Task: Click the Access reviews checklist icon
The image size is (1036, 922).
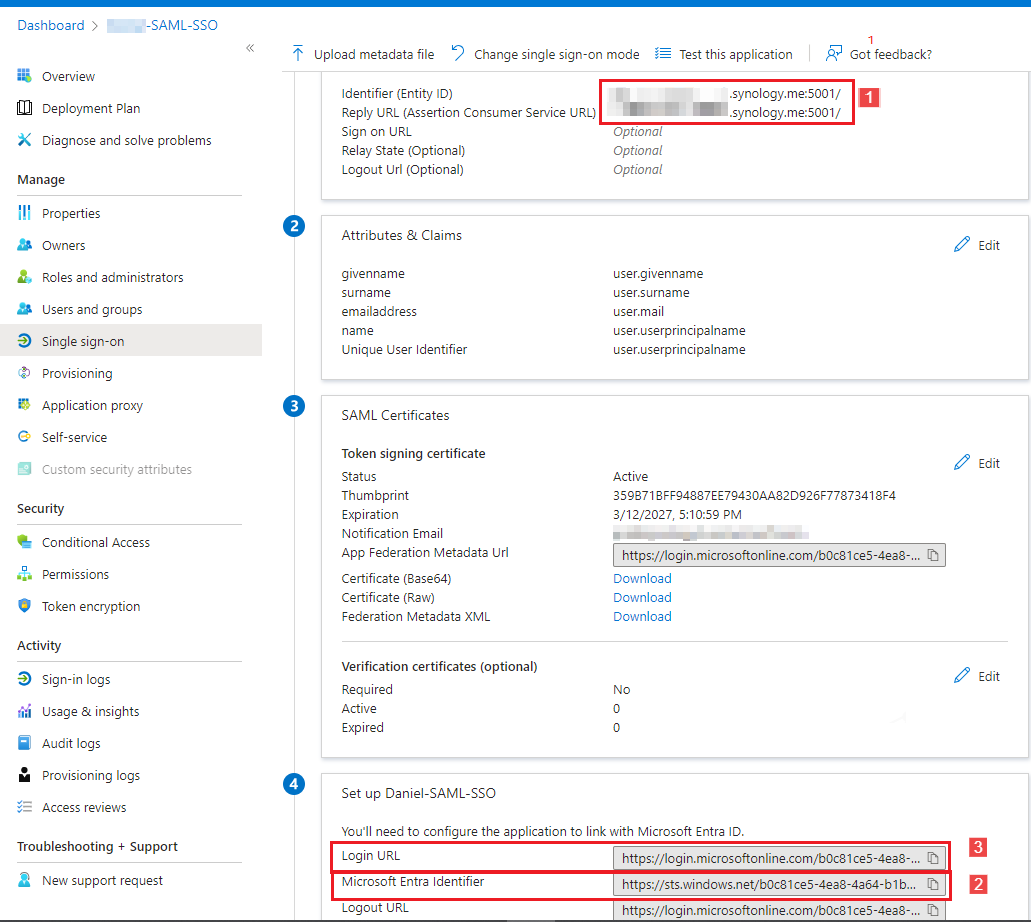Action: 24,807
